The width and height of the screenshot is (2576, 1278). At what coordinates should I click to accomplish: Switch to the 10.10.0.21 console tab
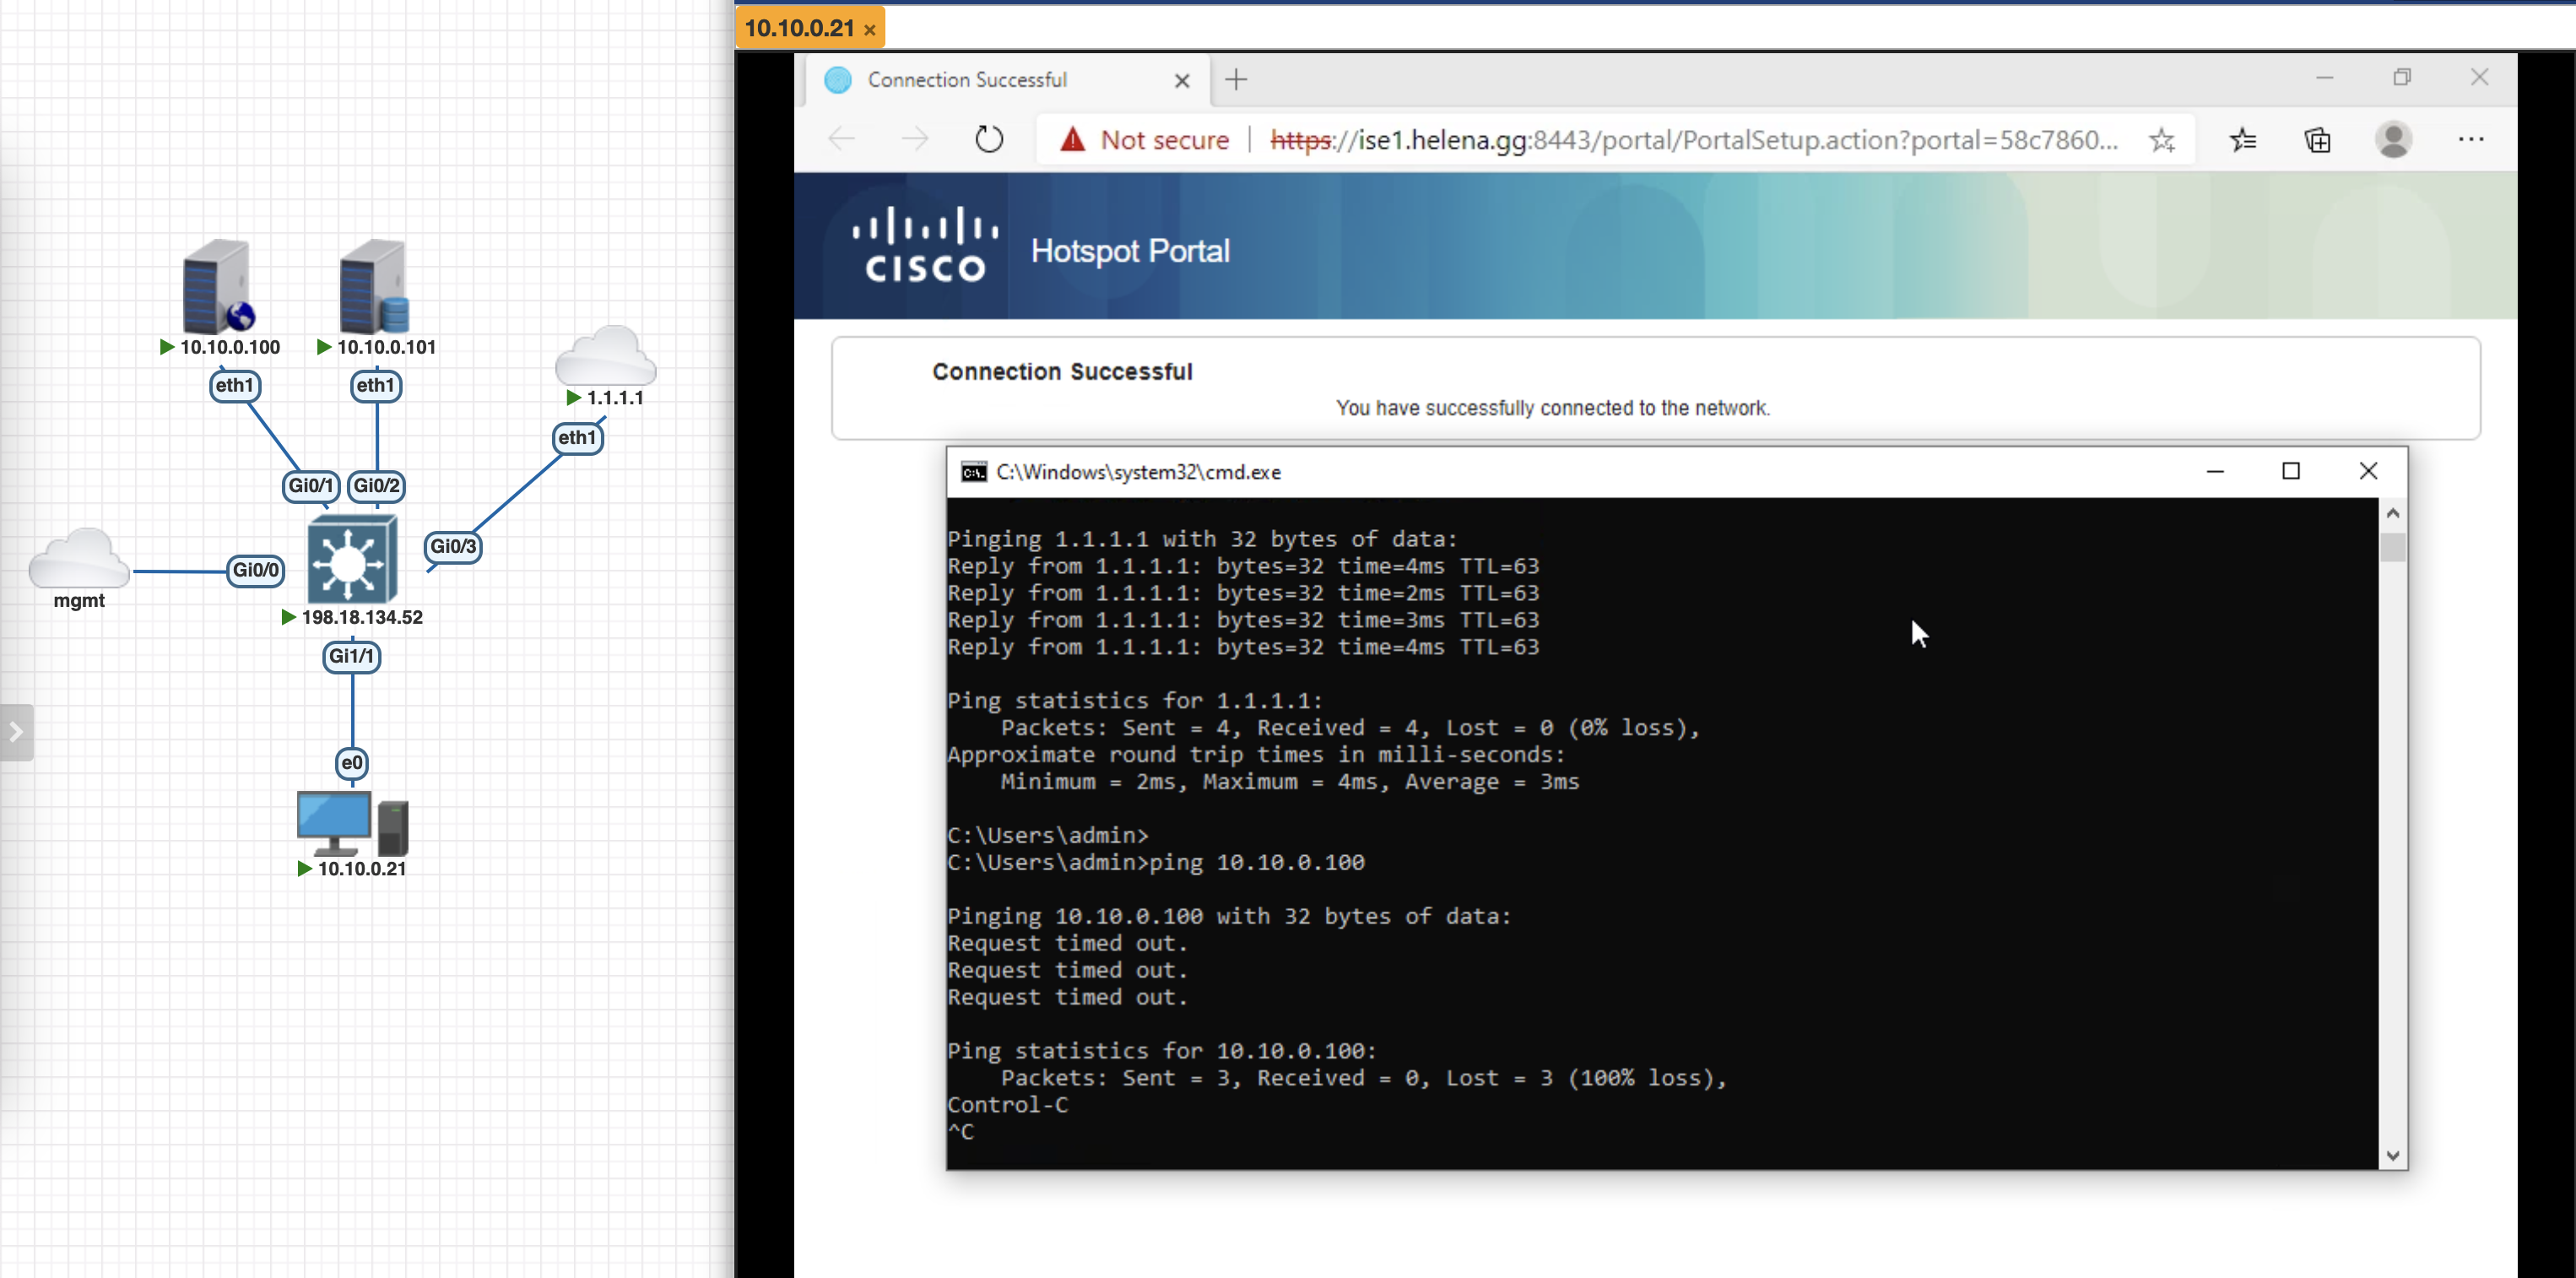pos(799,28)
